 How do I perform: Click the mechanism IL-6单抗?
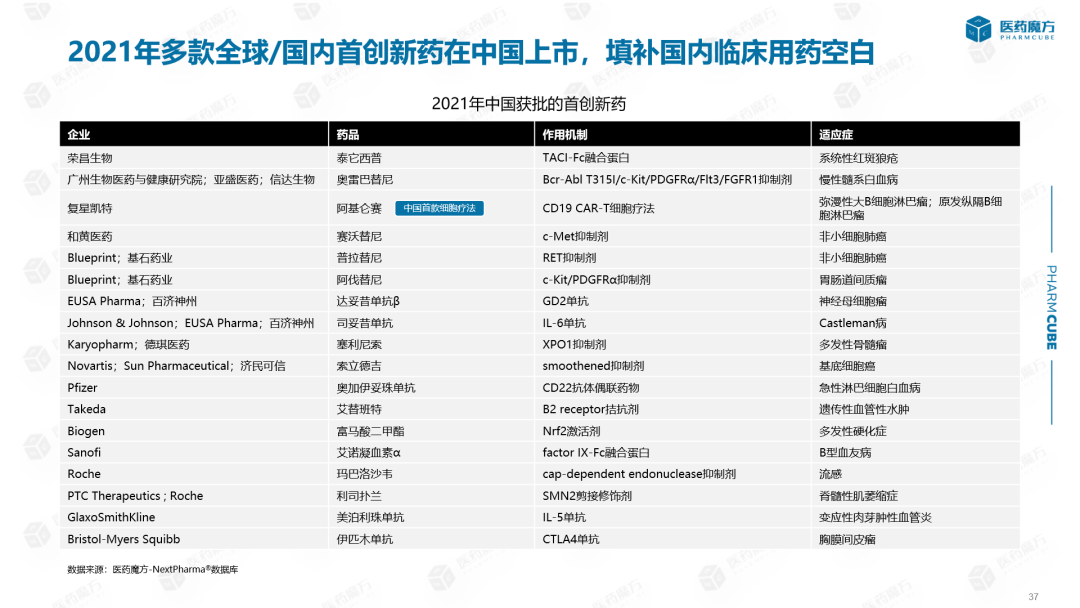(x=564, y=323)
